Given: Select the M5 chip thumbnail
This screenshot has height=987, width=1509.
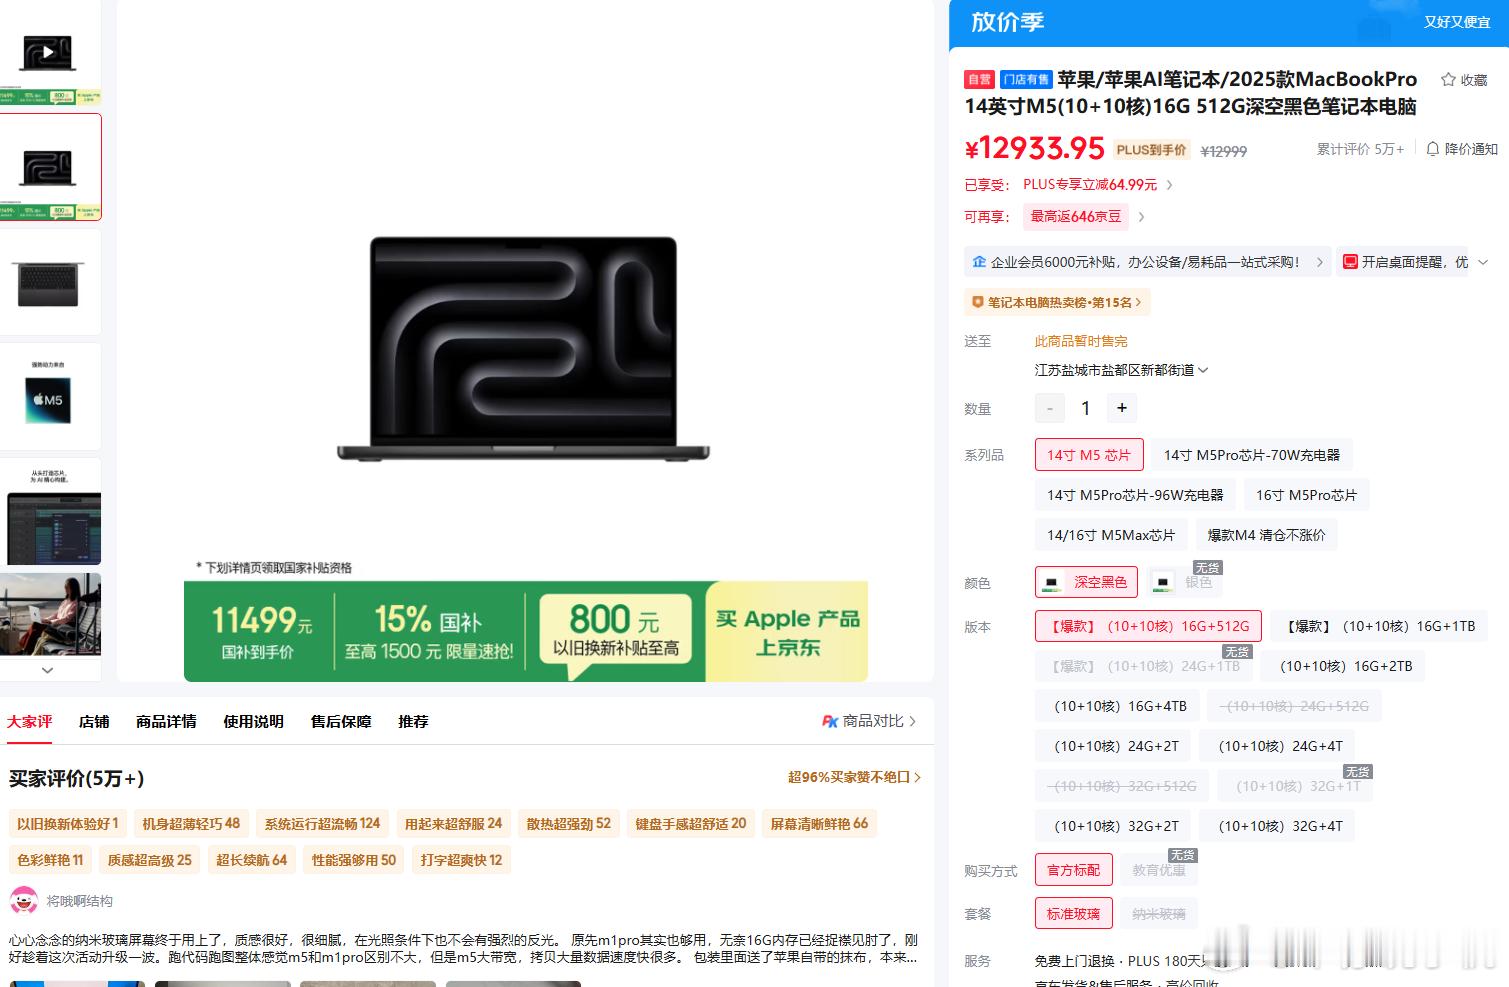Looking at the screenshot, I should coord(47,397).
